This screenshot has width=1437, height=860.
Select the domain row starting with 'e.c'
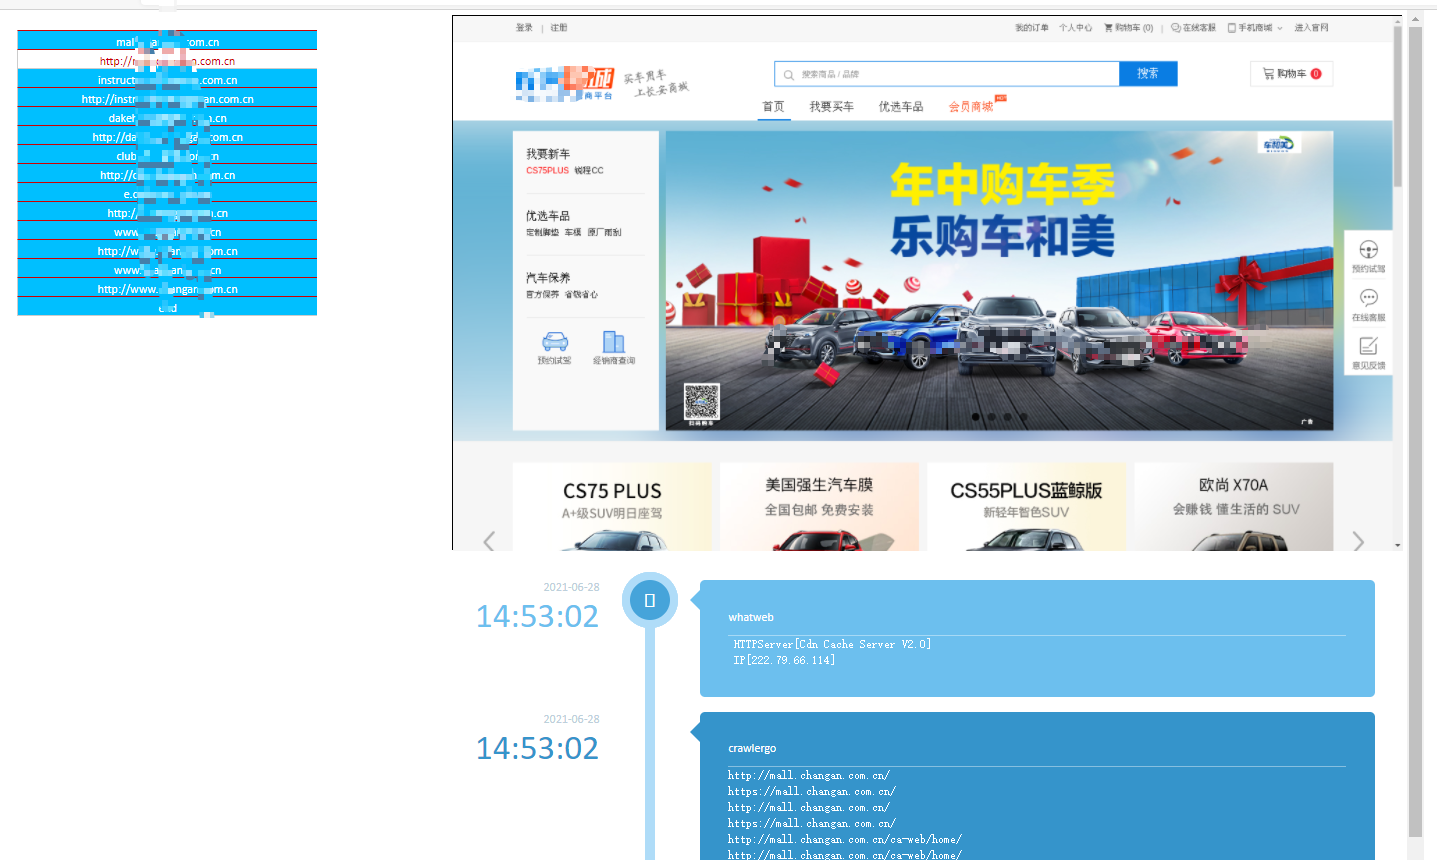coord(167,194)
